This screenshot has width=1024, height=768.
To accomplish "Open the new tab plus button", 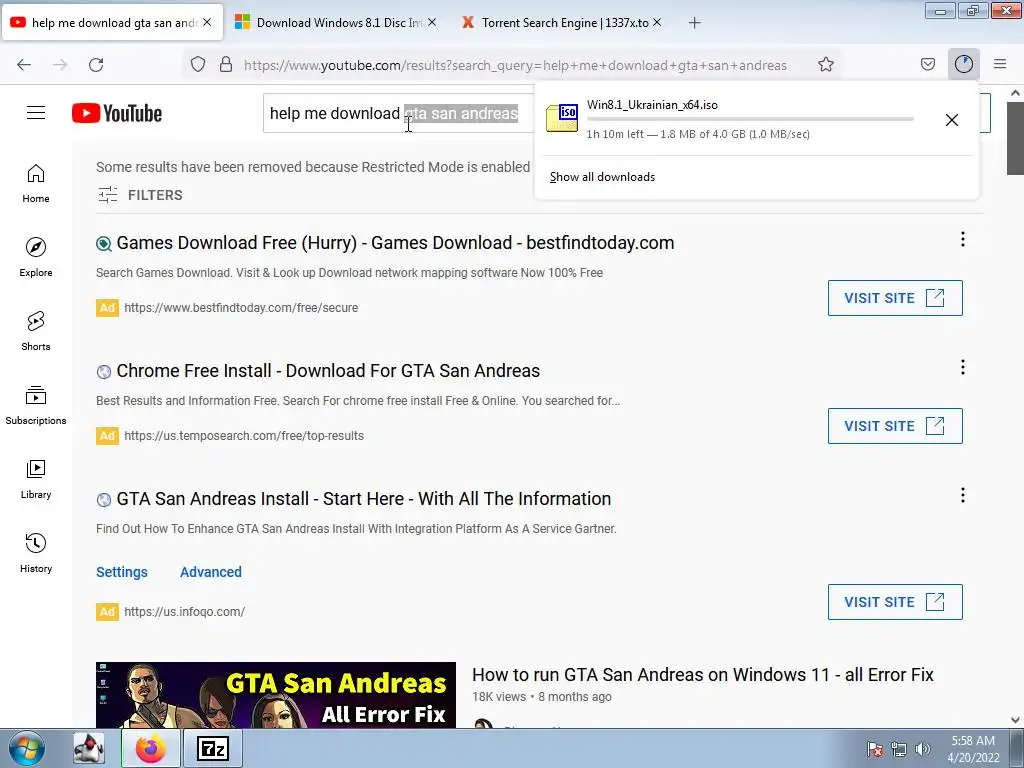I will pos(695,23).
